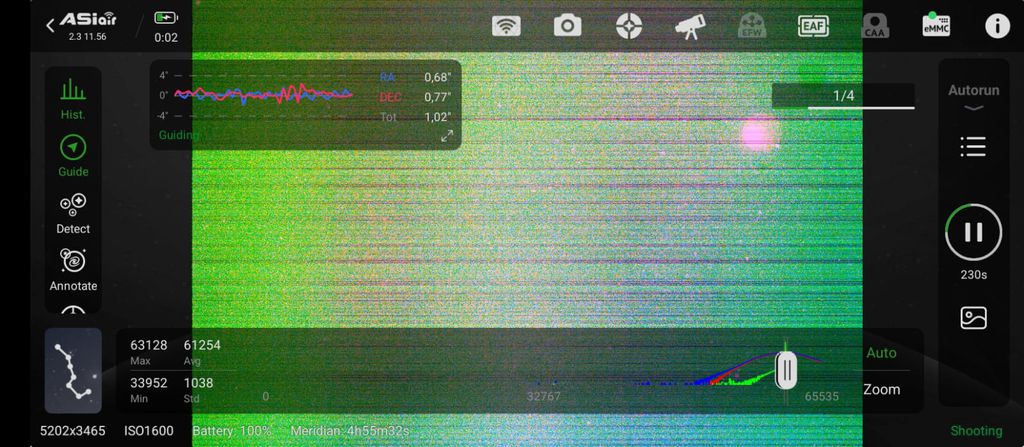Click the 230s exposure time label
Image resolution: width=1024 pixels, height=447 pixels.
[974, 275]
